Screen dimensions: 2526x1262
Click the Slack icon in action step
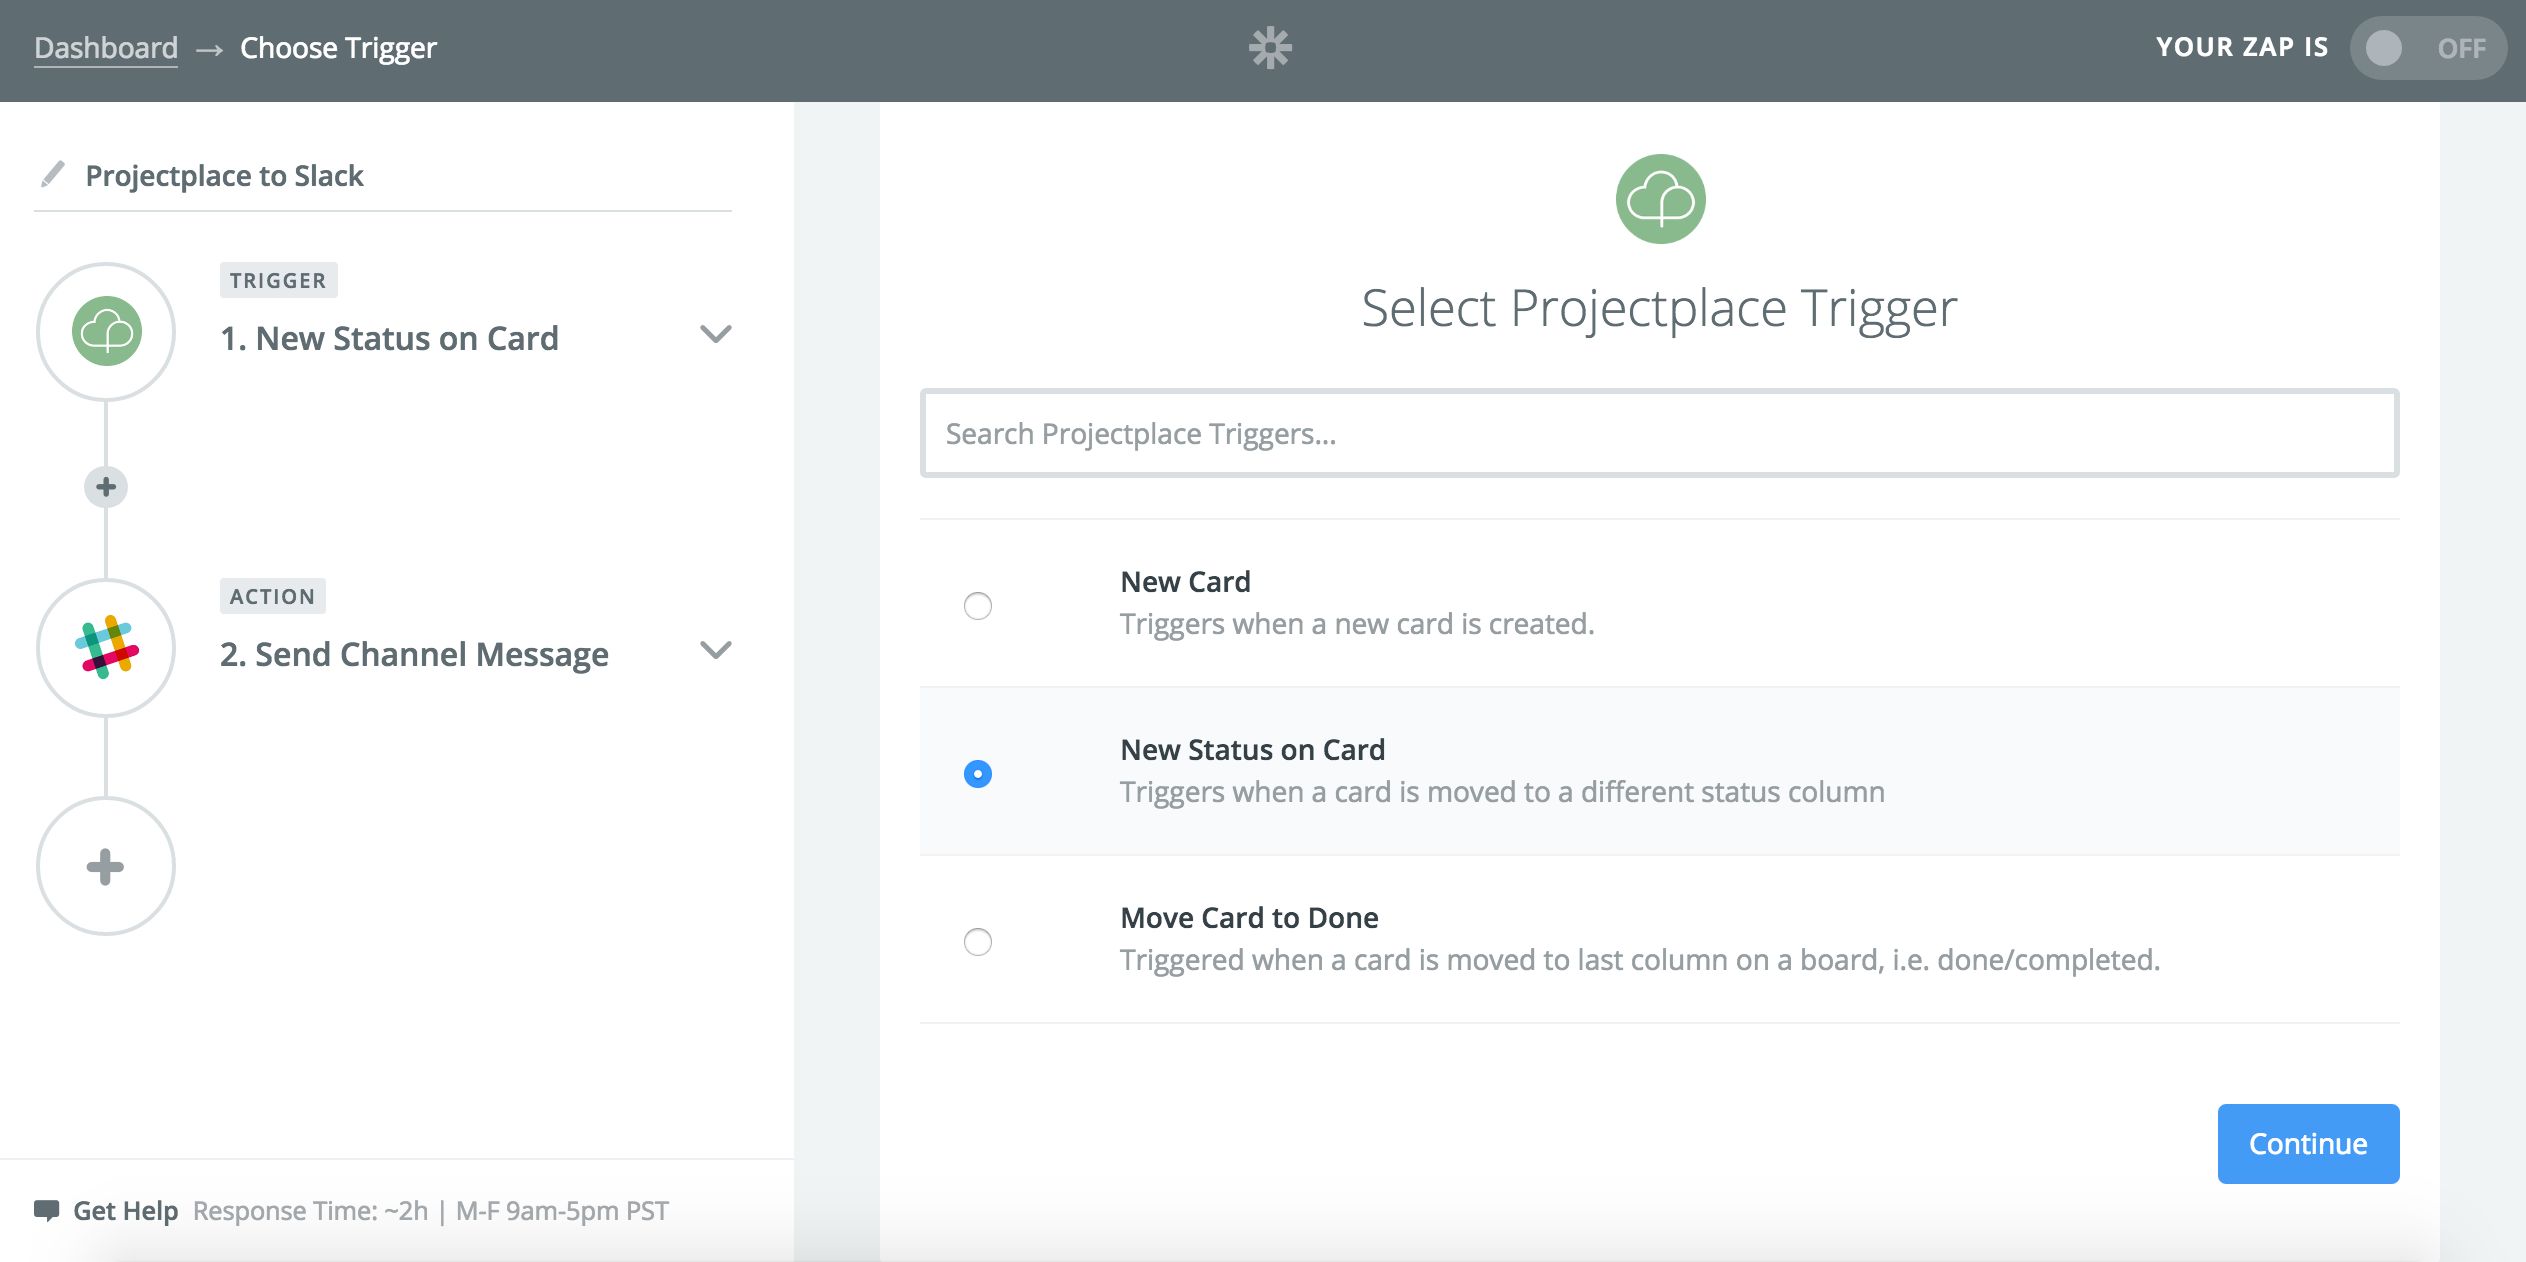tap(106, 648)
